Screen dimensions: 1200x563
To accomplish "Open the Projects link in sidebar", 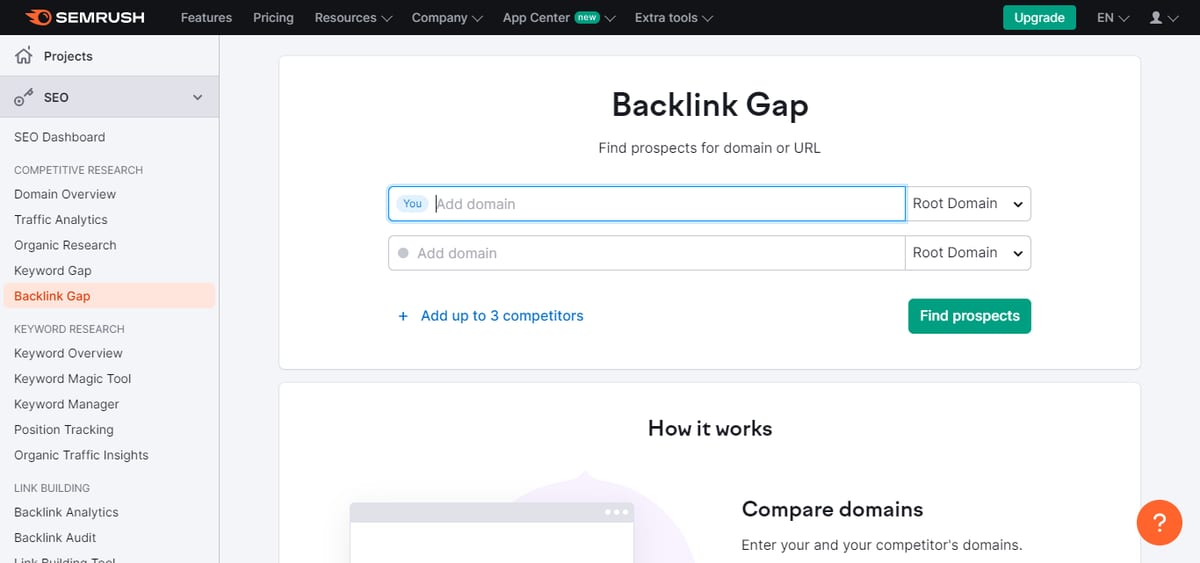I will (x=68, y=56).
